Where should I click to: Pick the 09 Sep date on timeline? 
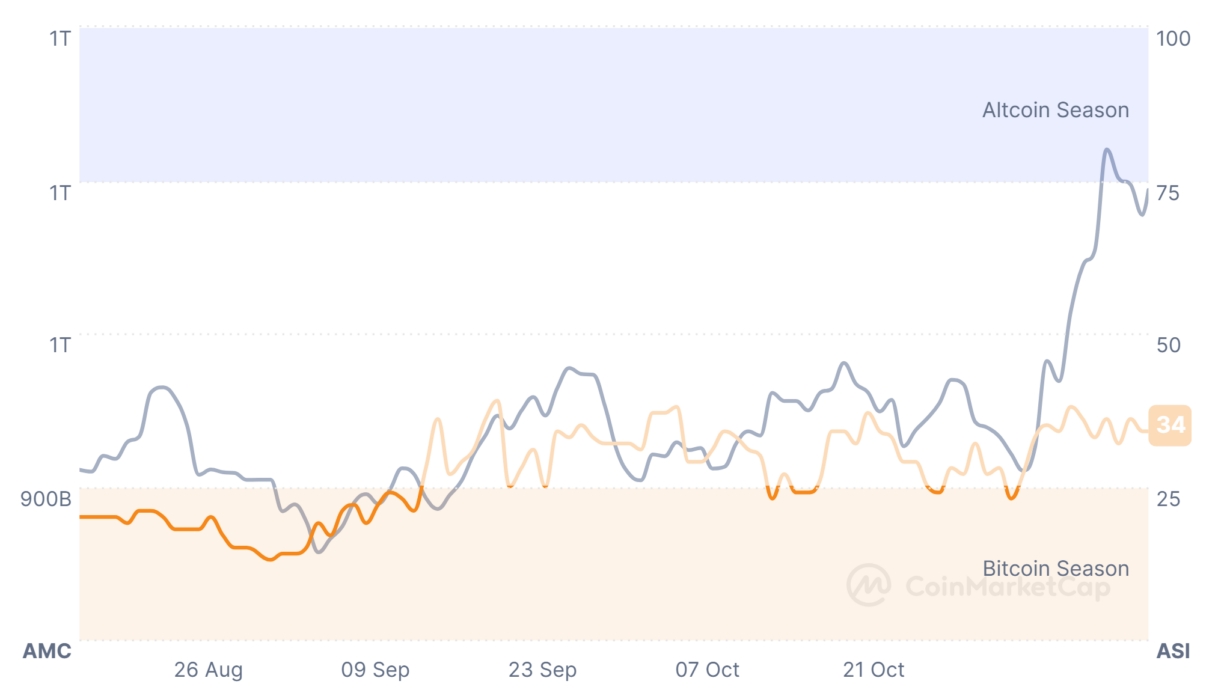point(375,670)
